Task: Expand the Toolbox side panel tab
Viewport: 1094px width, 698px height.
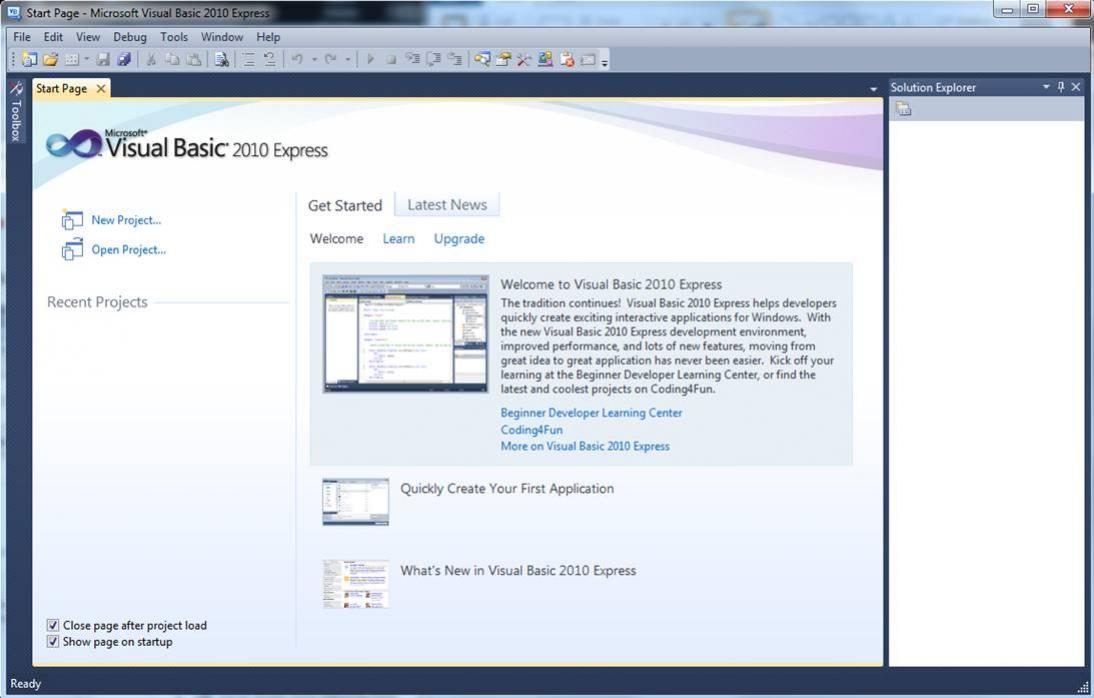Action: pos(16,112)
